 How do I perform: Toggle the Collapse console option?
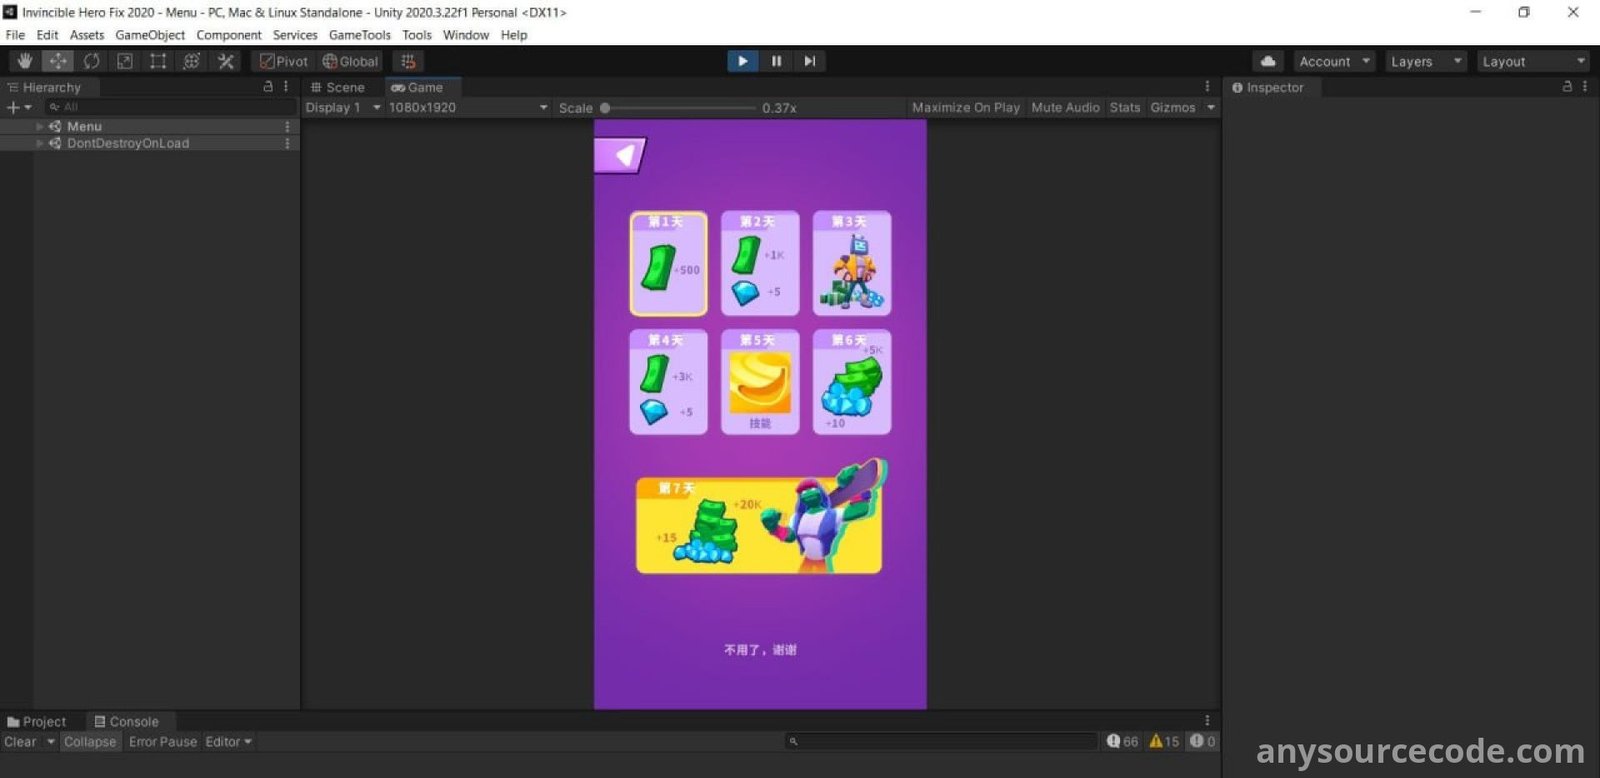[90, 742]
